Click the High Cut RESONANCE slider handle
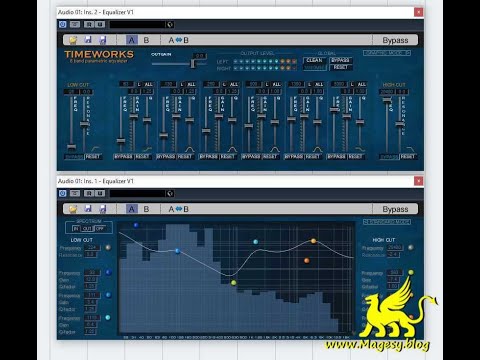The image size is (480, 360). [x=400, y=124]
